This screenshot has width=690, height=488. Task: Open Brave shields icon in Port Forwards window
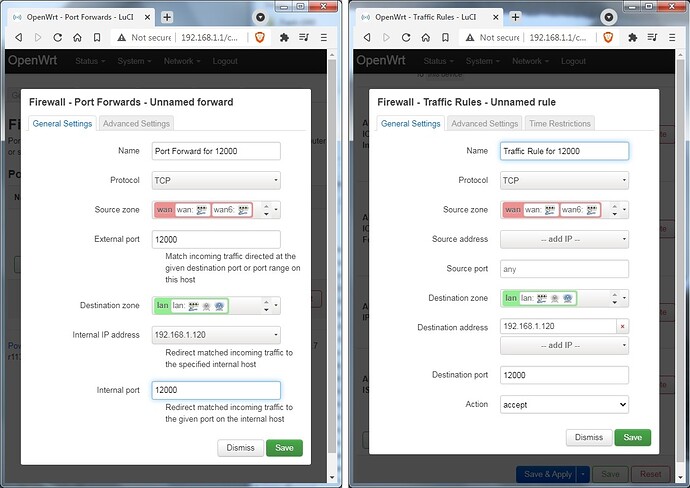pos(260,38)
